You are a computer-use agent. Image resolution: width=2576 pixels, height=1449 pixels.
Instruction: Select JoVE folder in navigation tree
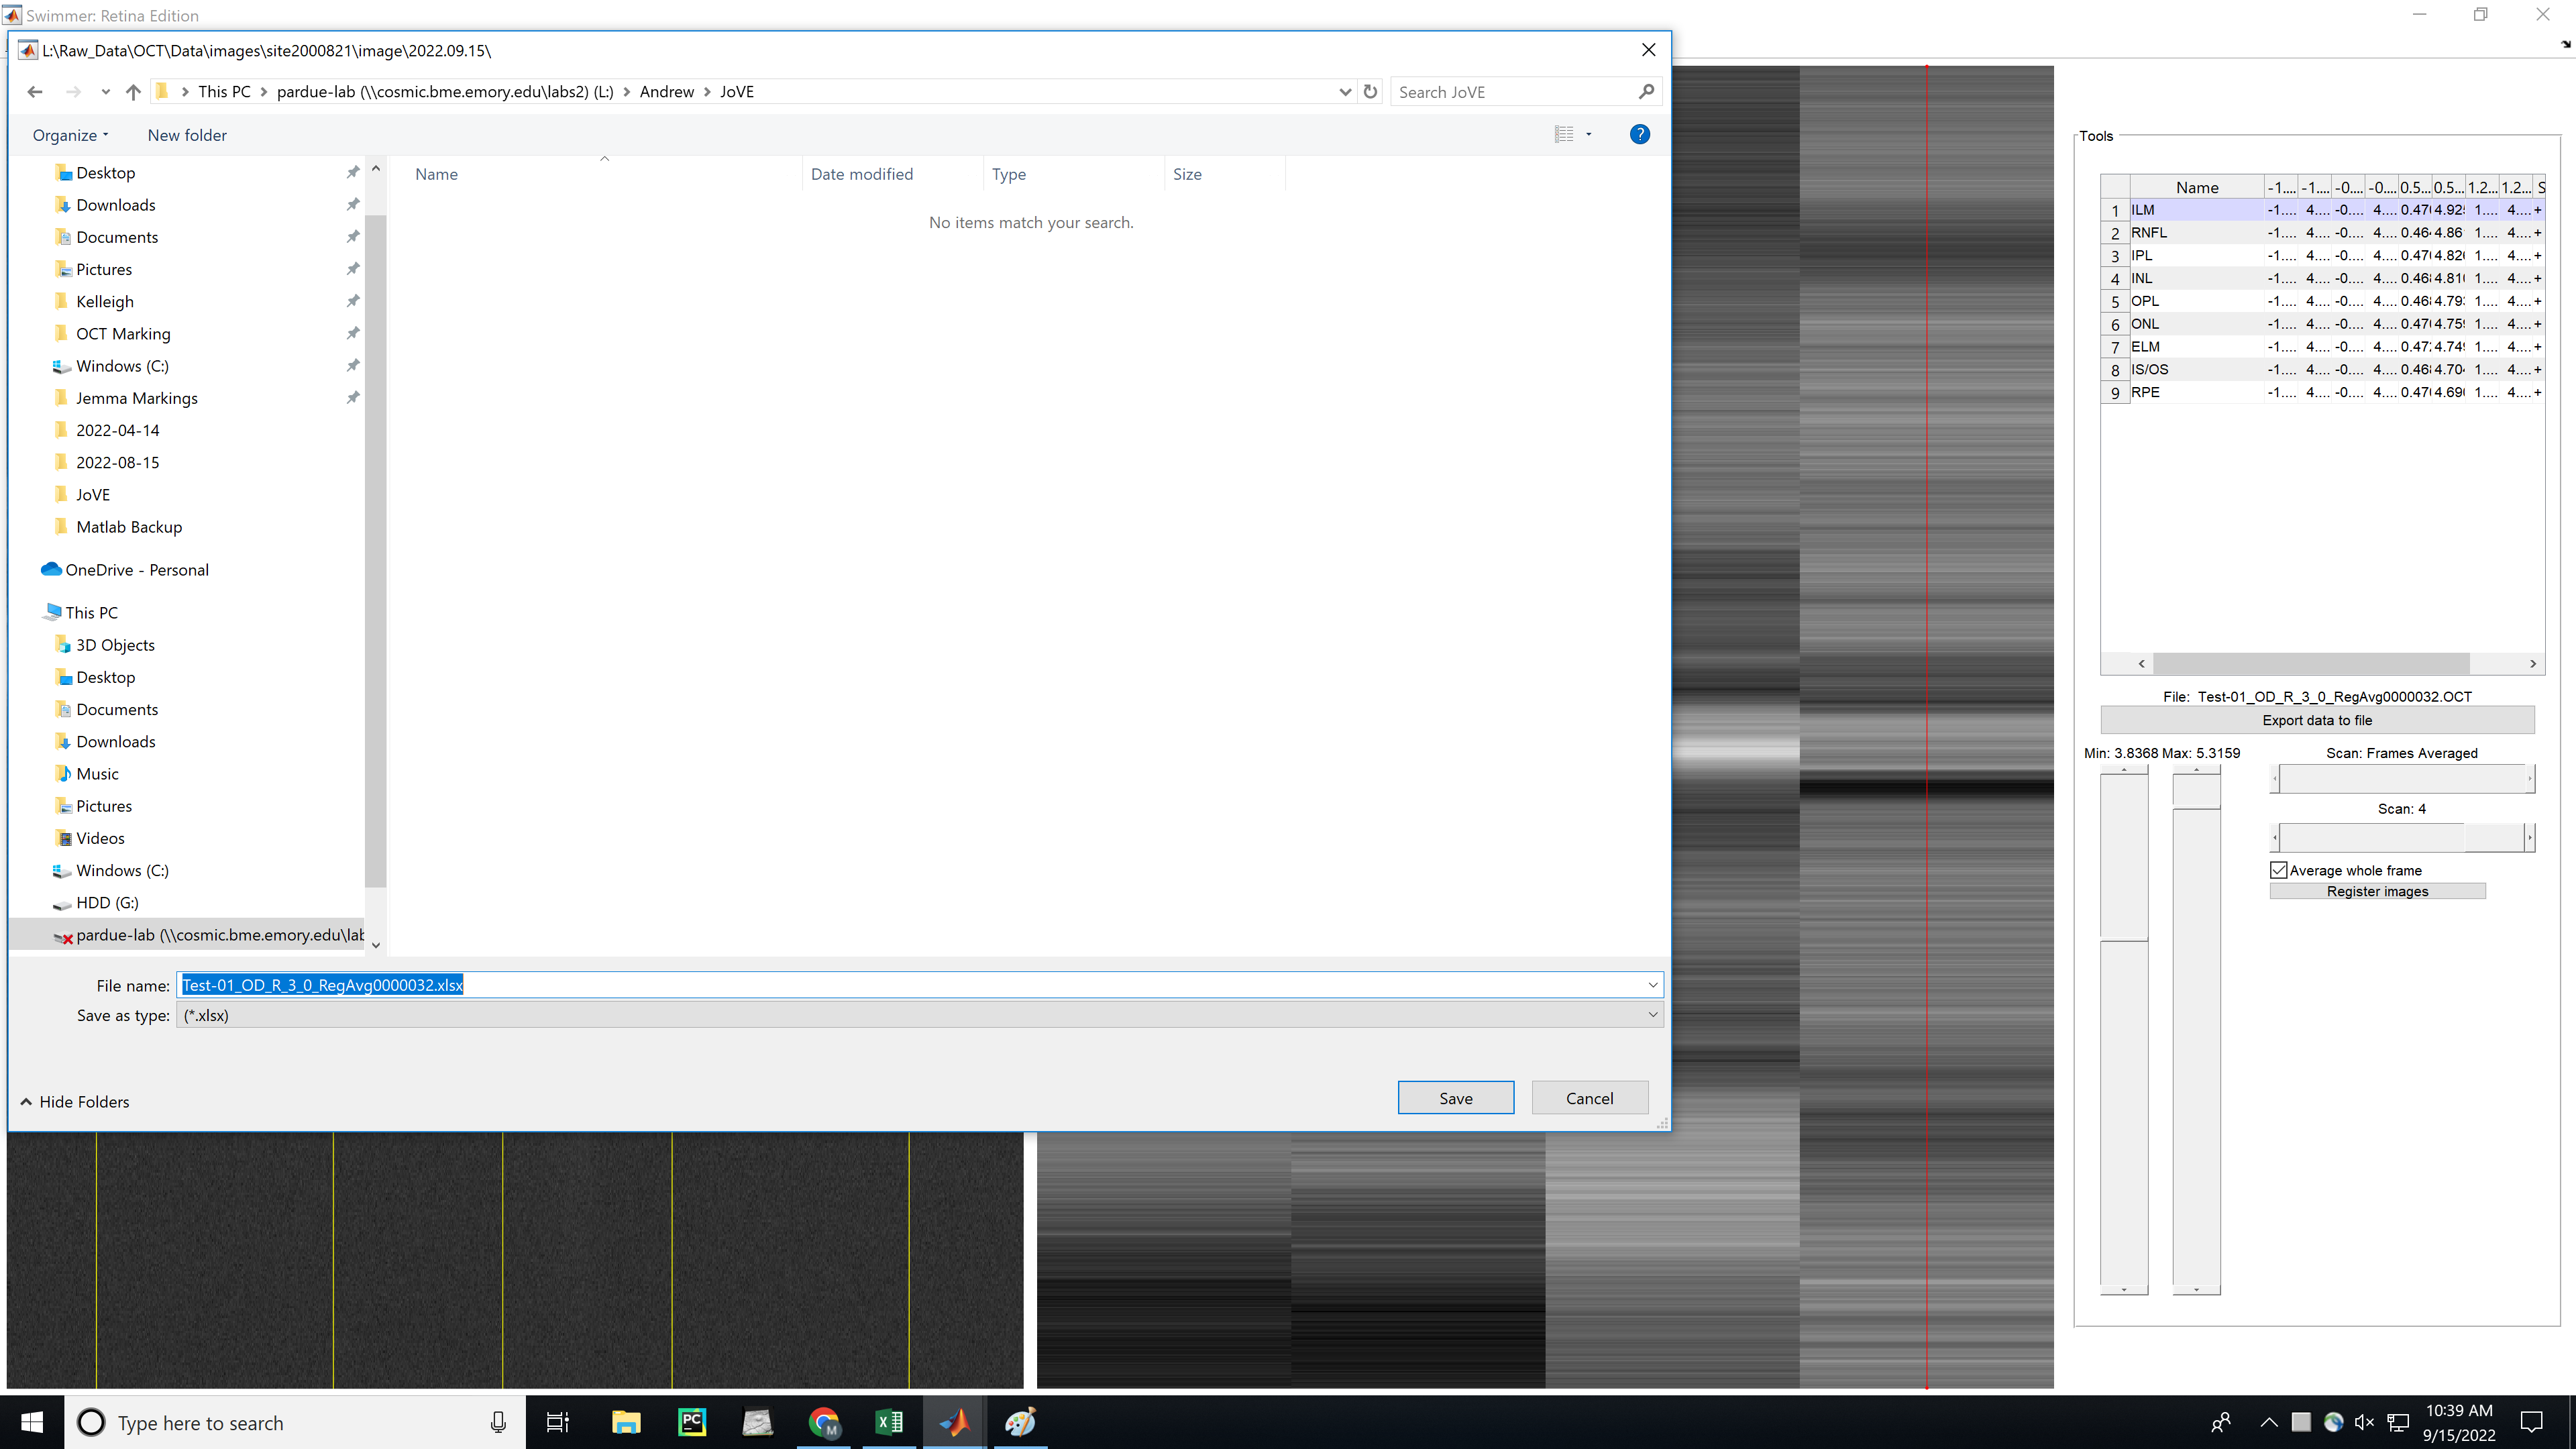point(93,495)
